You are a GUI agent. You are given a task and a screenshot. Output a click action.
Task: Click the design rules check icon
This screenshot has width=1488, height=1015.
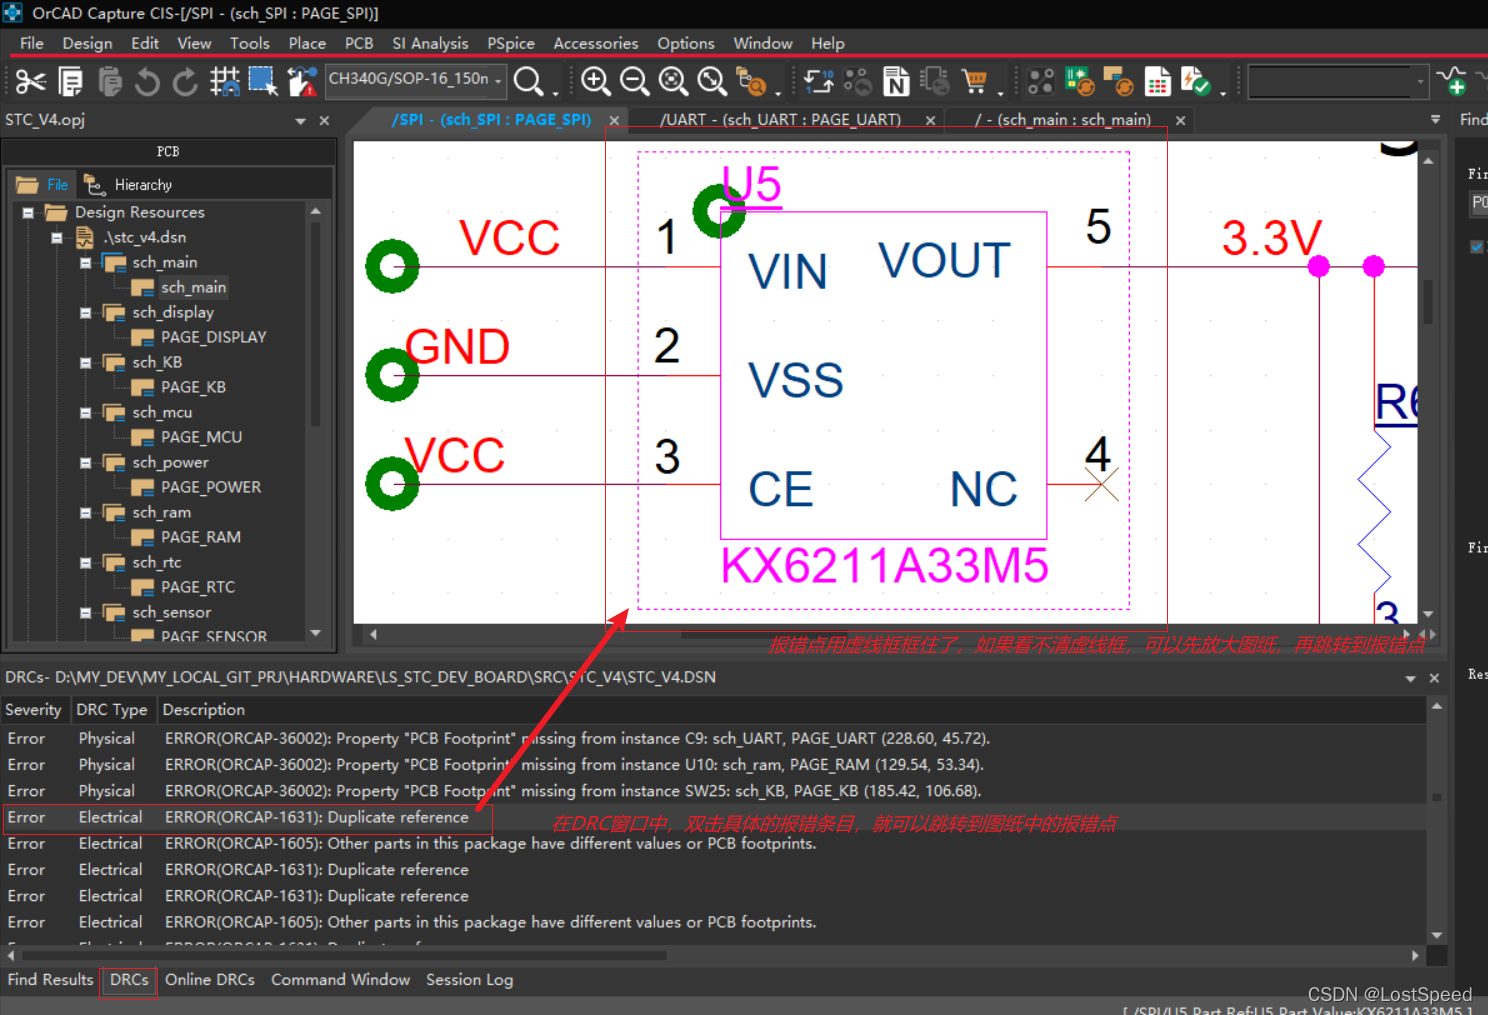coord(1195,81)
